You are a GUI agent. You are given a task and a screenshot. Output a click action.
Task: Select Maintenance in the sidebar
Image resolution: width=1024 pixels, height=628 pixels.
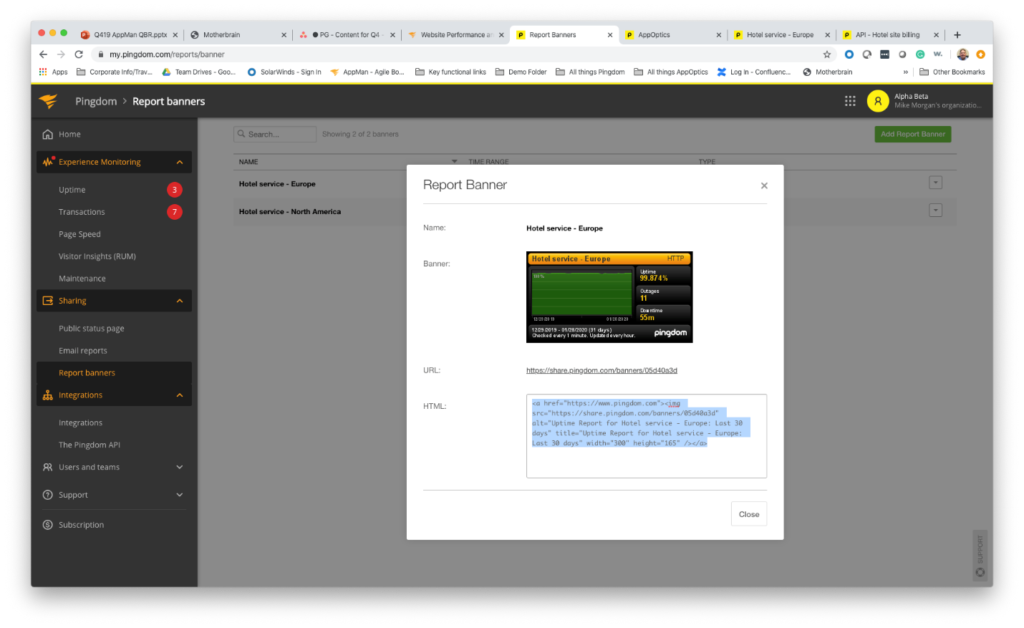click(82, 279)
